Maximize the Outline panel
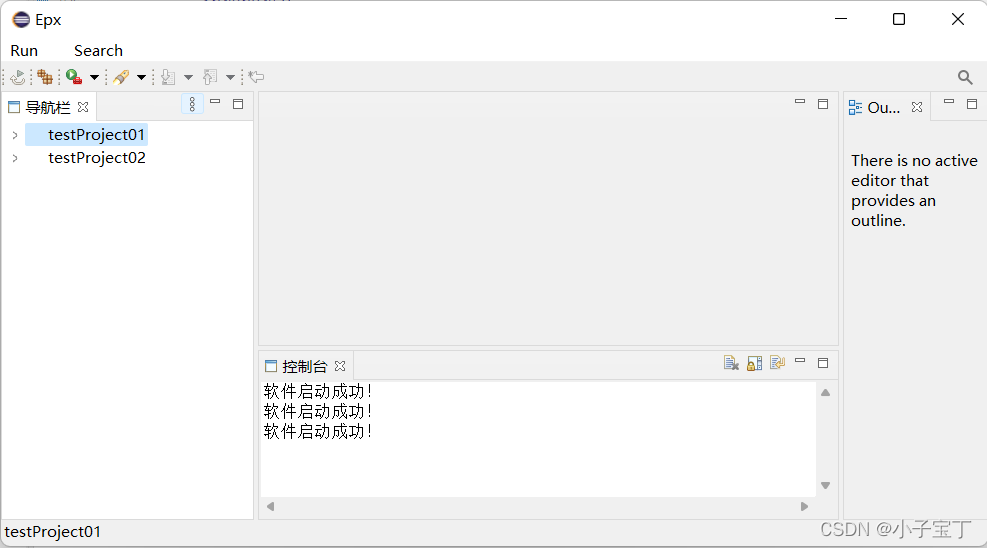 [972, 104]
